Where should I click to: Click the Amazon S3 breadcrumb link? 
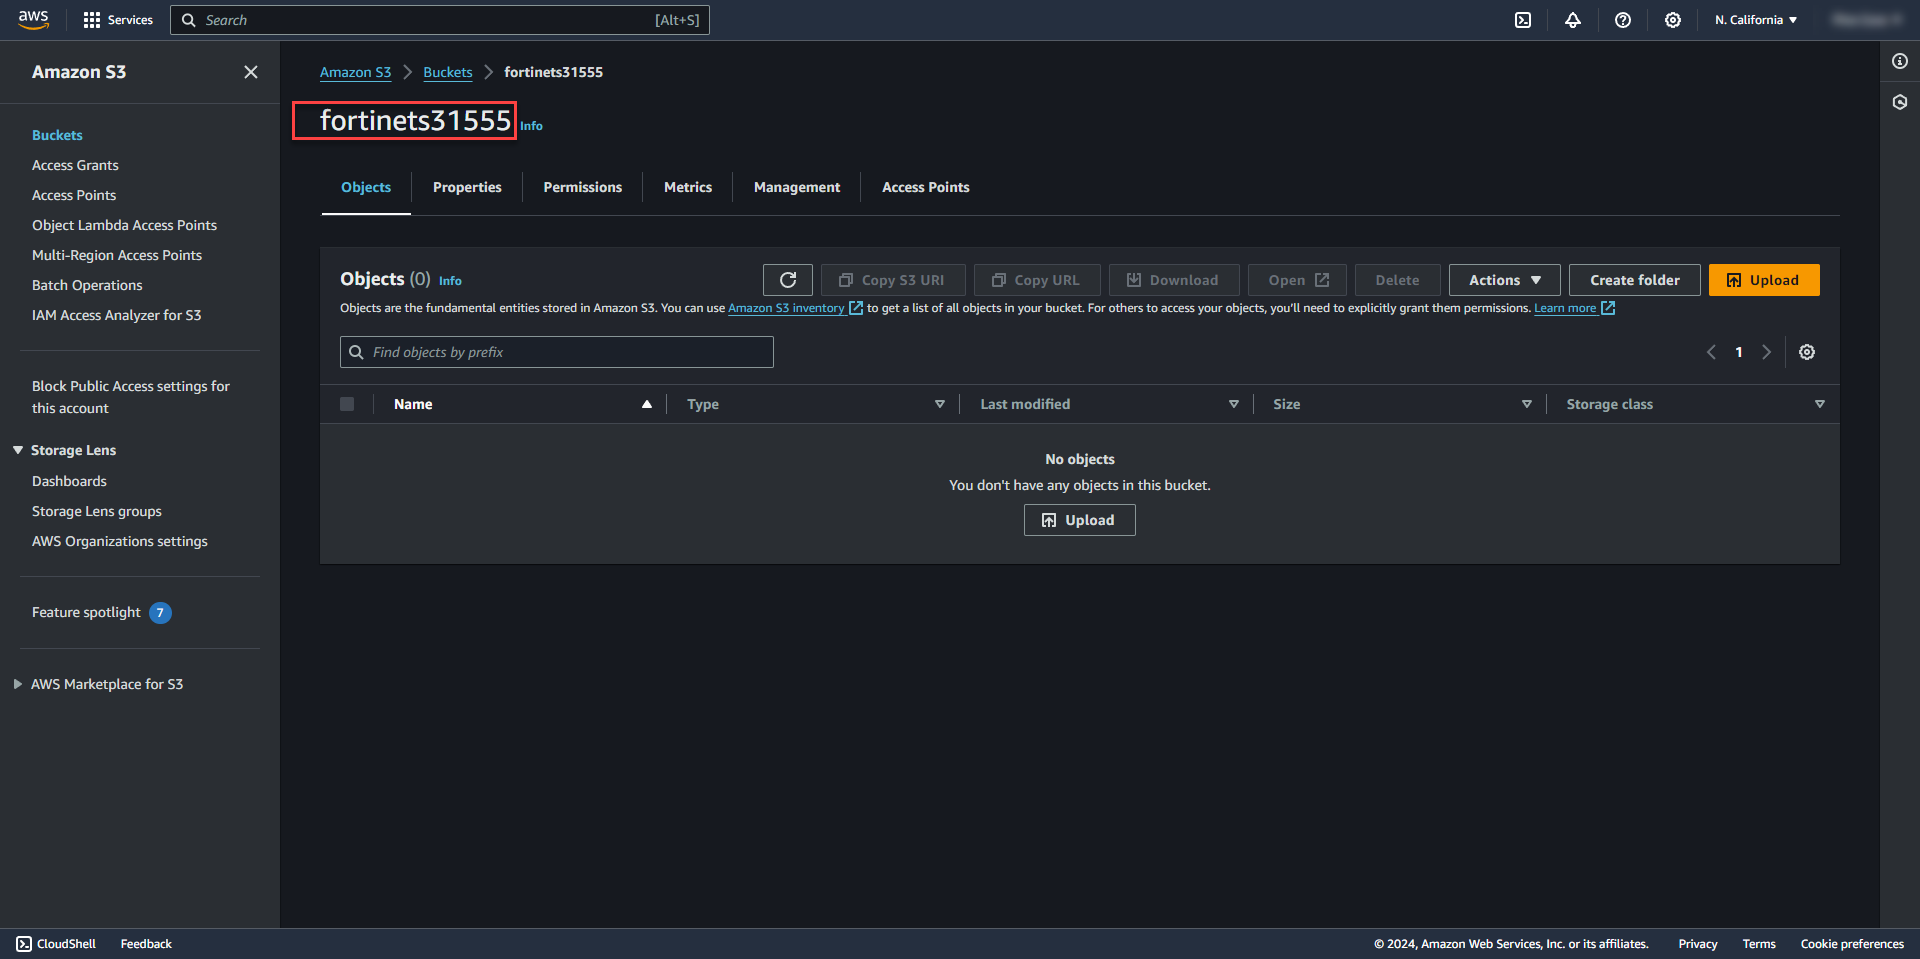(x=356, y=72)
